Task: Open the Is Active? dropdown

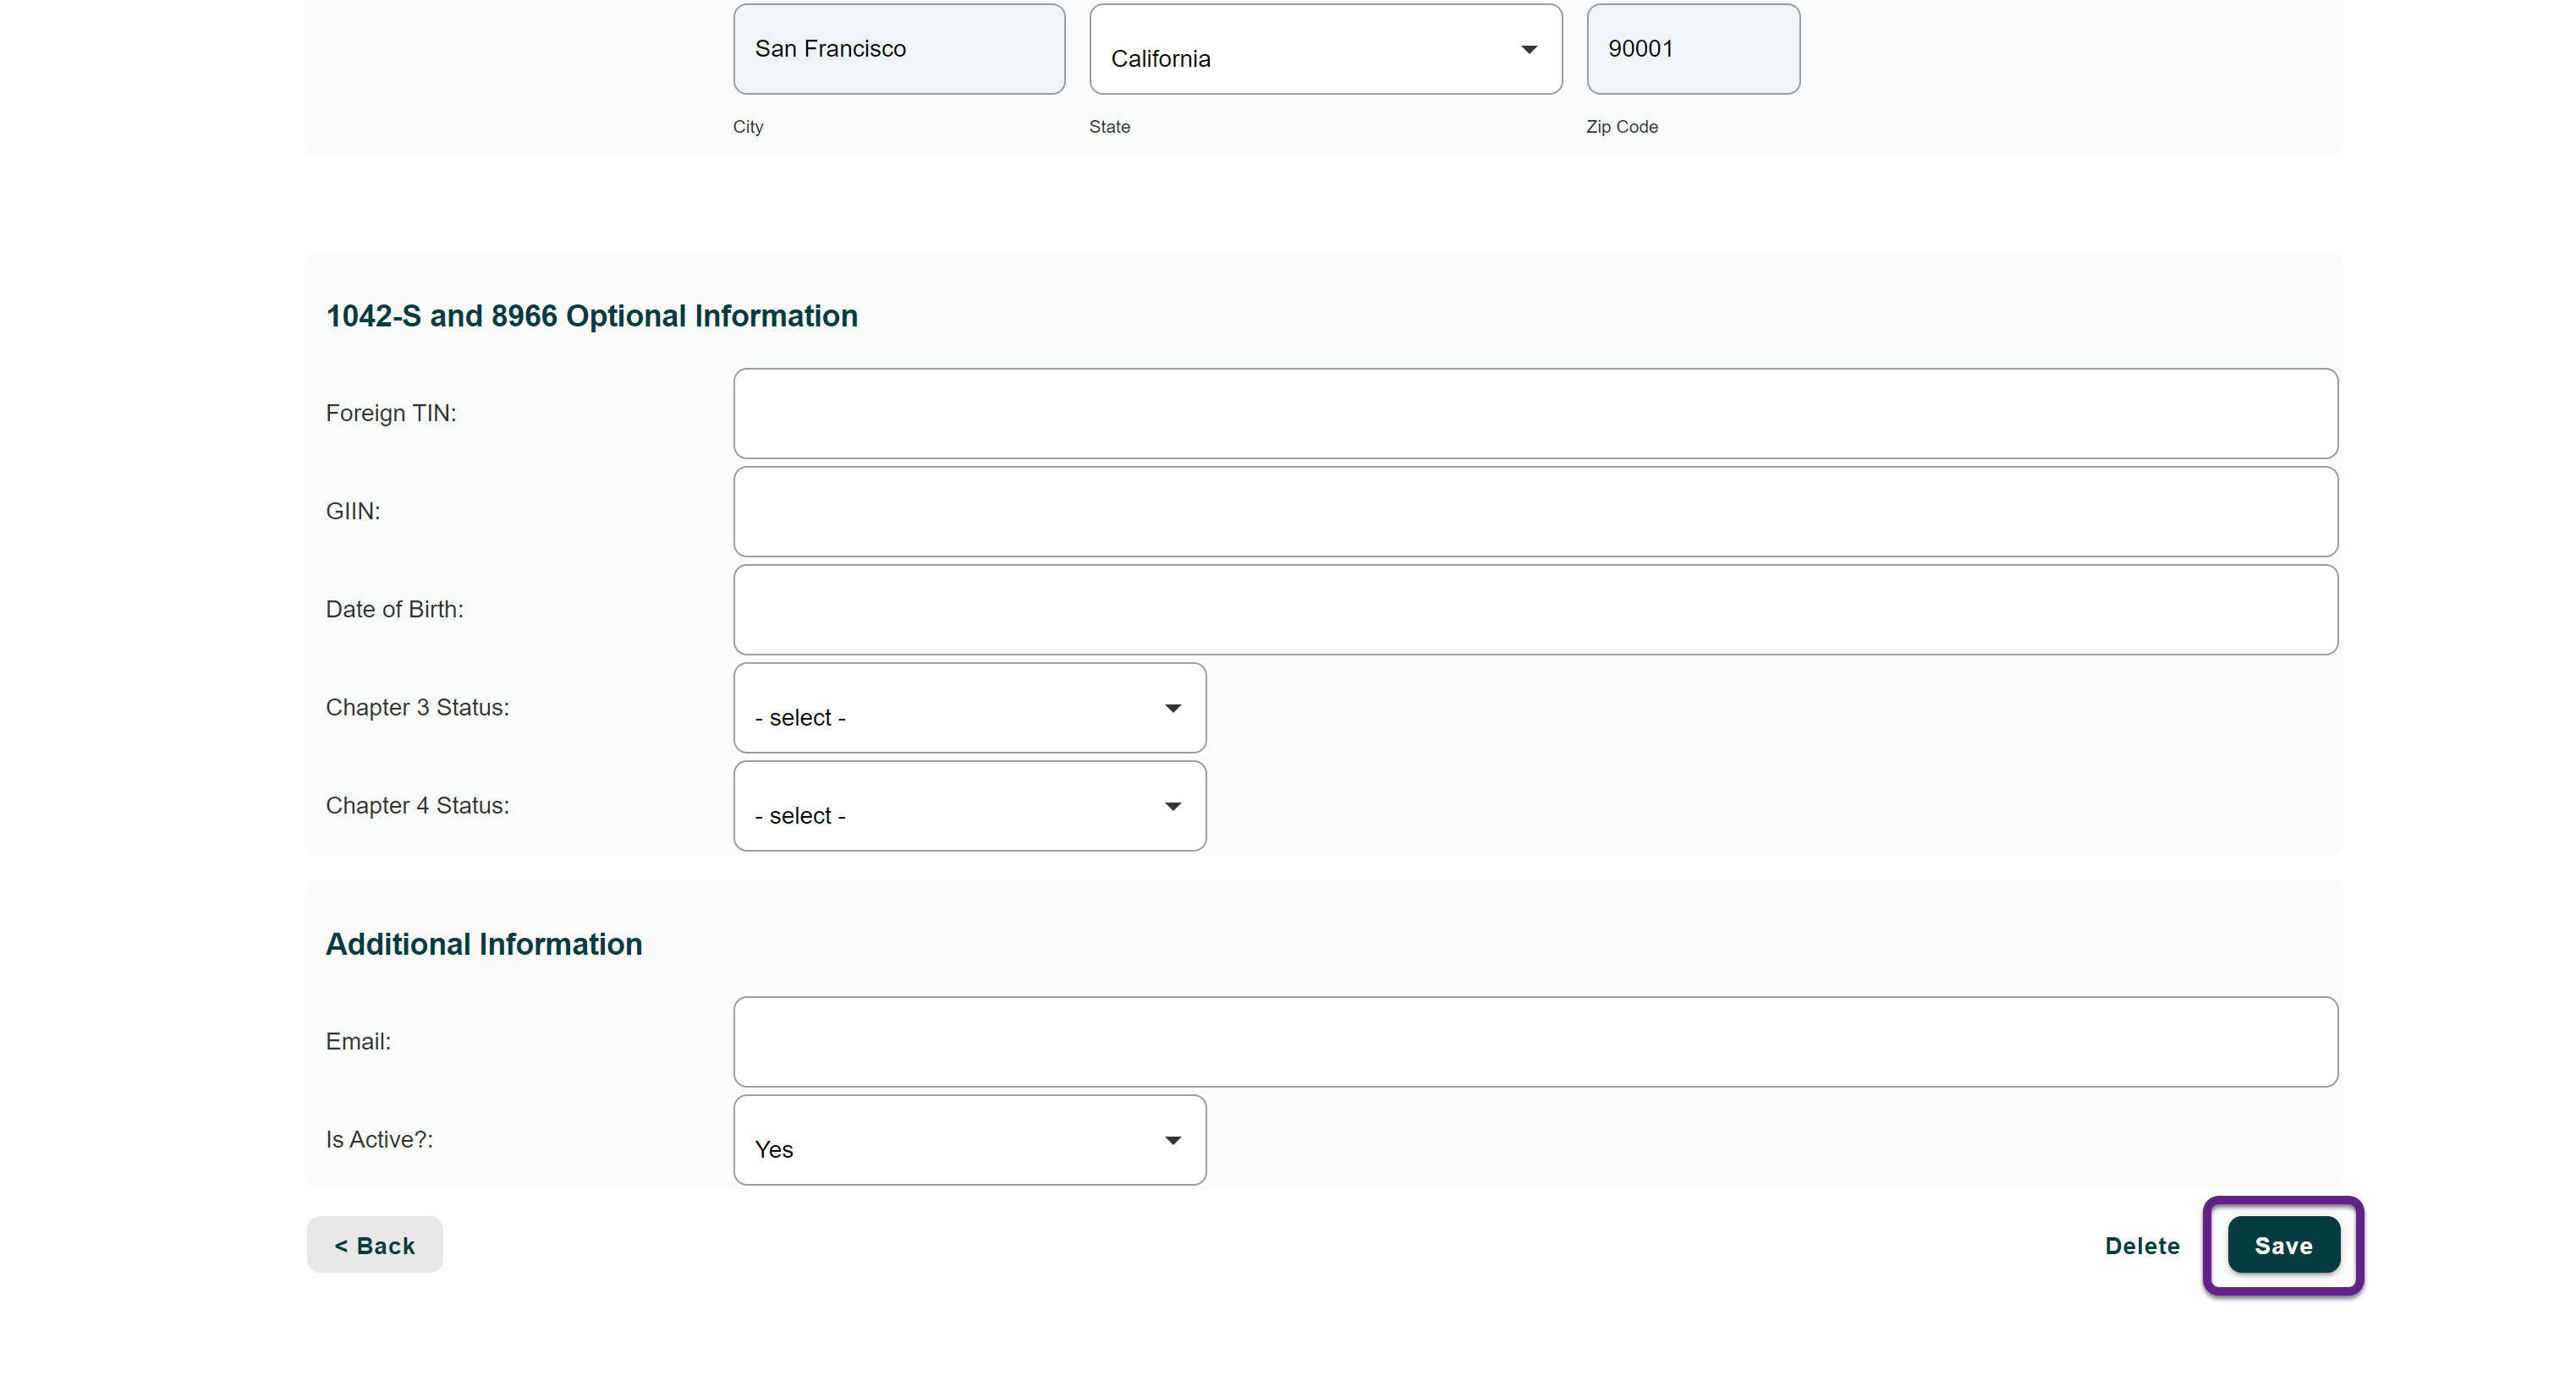Action: point(968,1140)
